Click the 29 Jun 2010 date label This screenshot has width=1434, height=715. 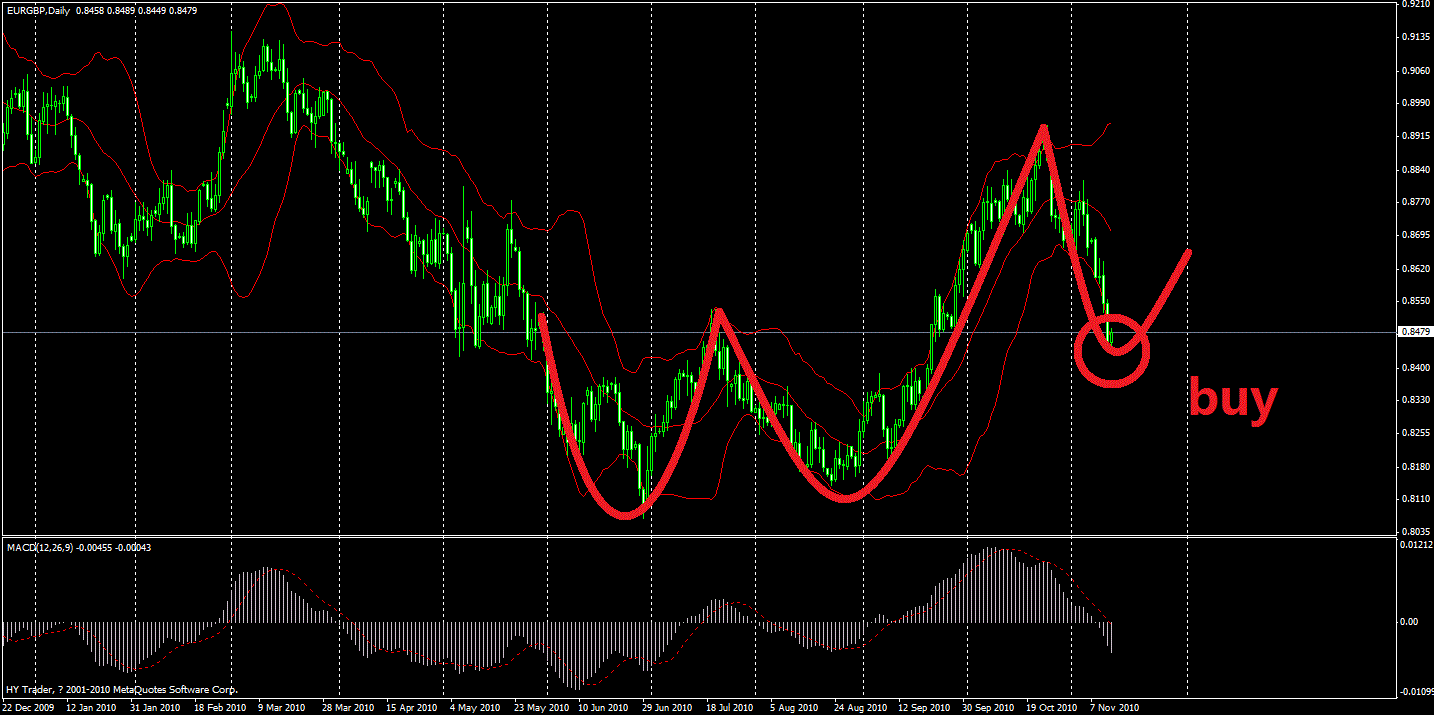pos(668,707)
